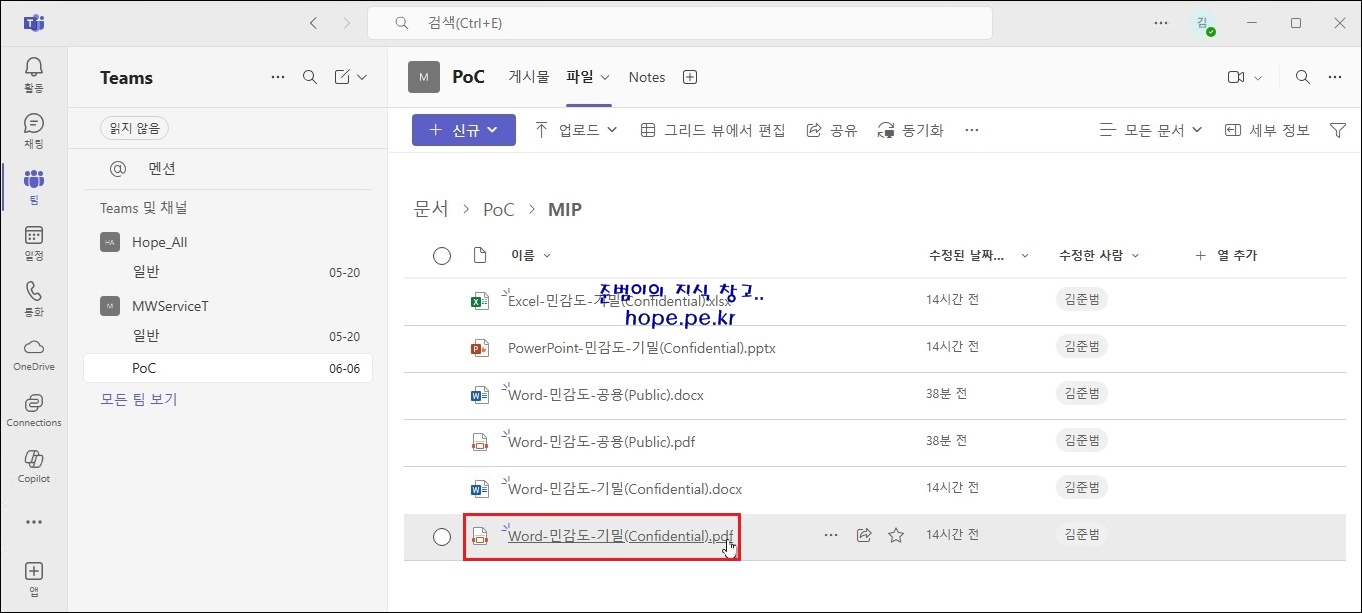Show more apps ellipsis in left rail
Viewport: 1362px width, 613px height.
coord(34,522)
